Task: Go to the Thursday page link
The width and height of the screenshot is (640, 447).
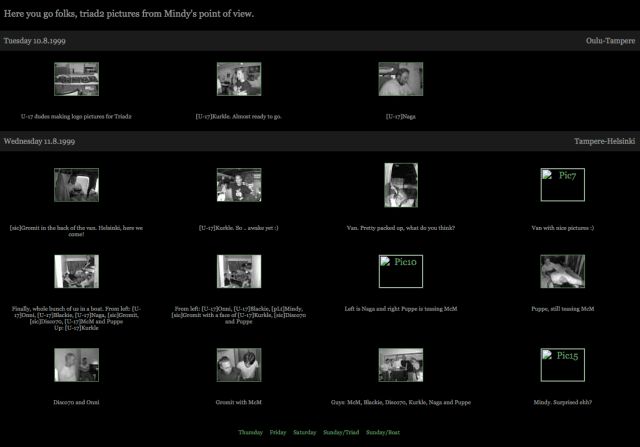Action: 250,432
